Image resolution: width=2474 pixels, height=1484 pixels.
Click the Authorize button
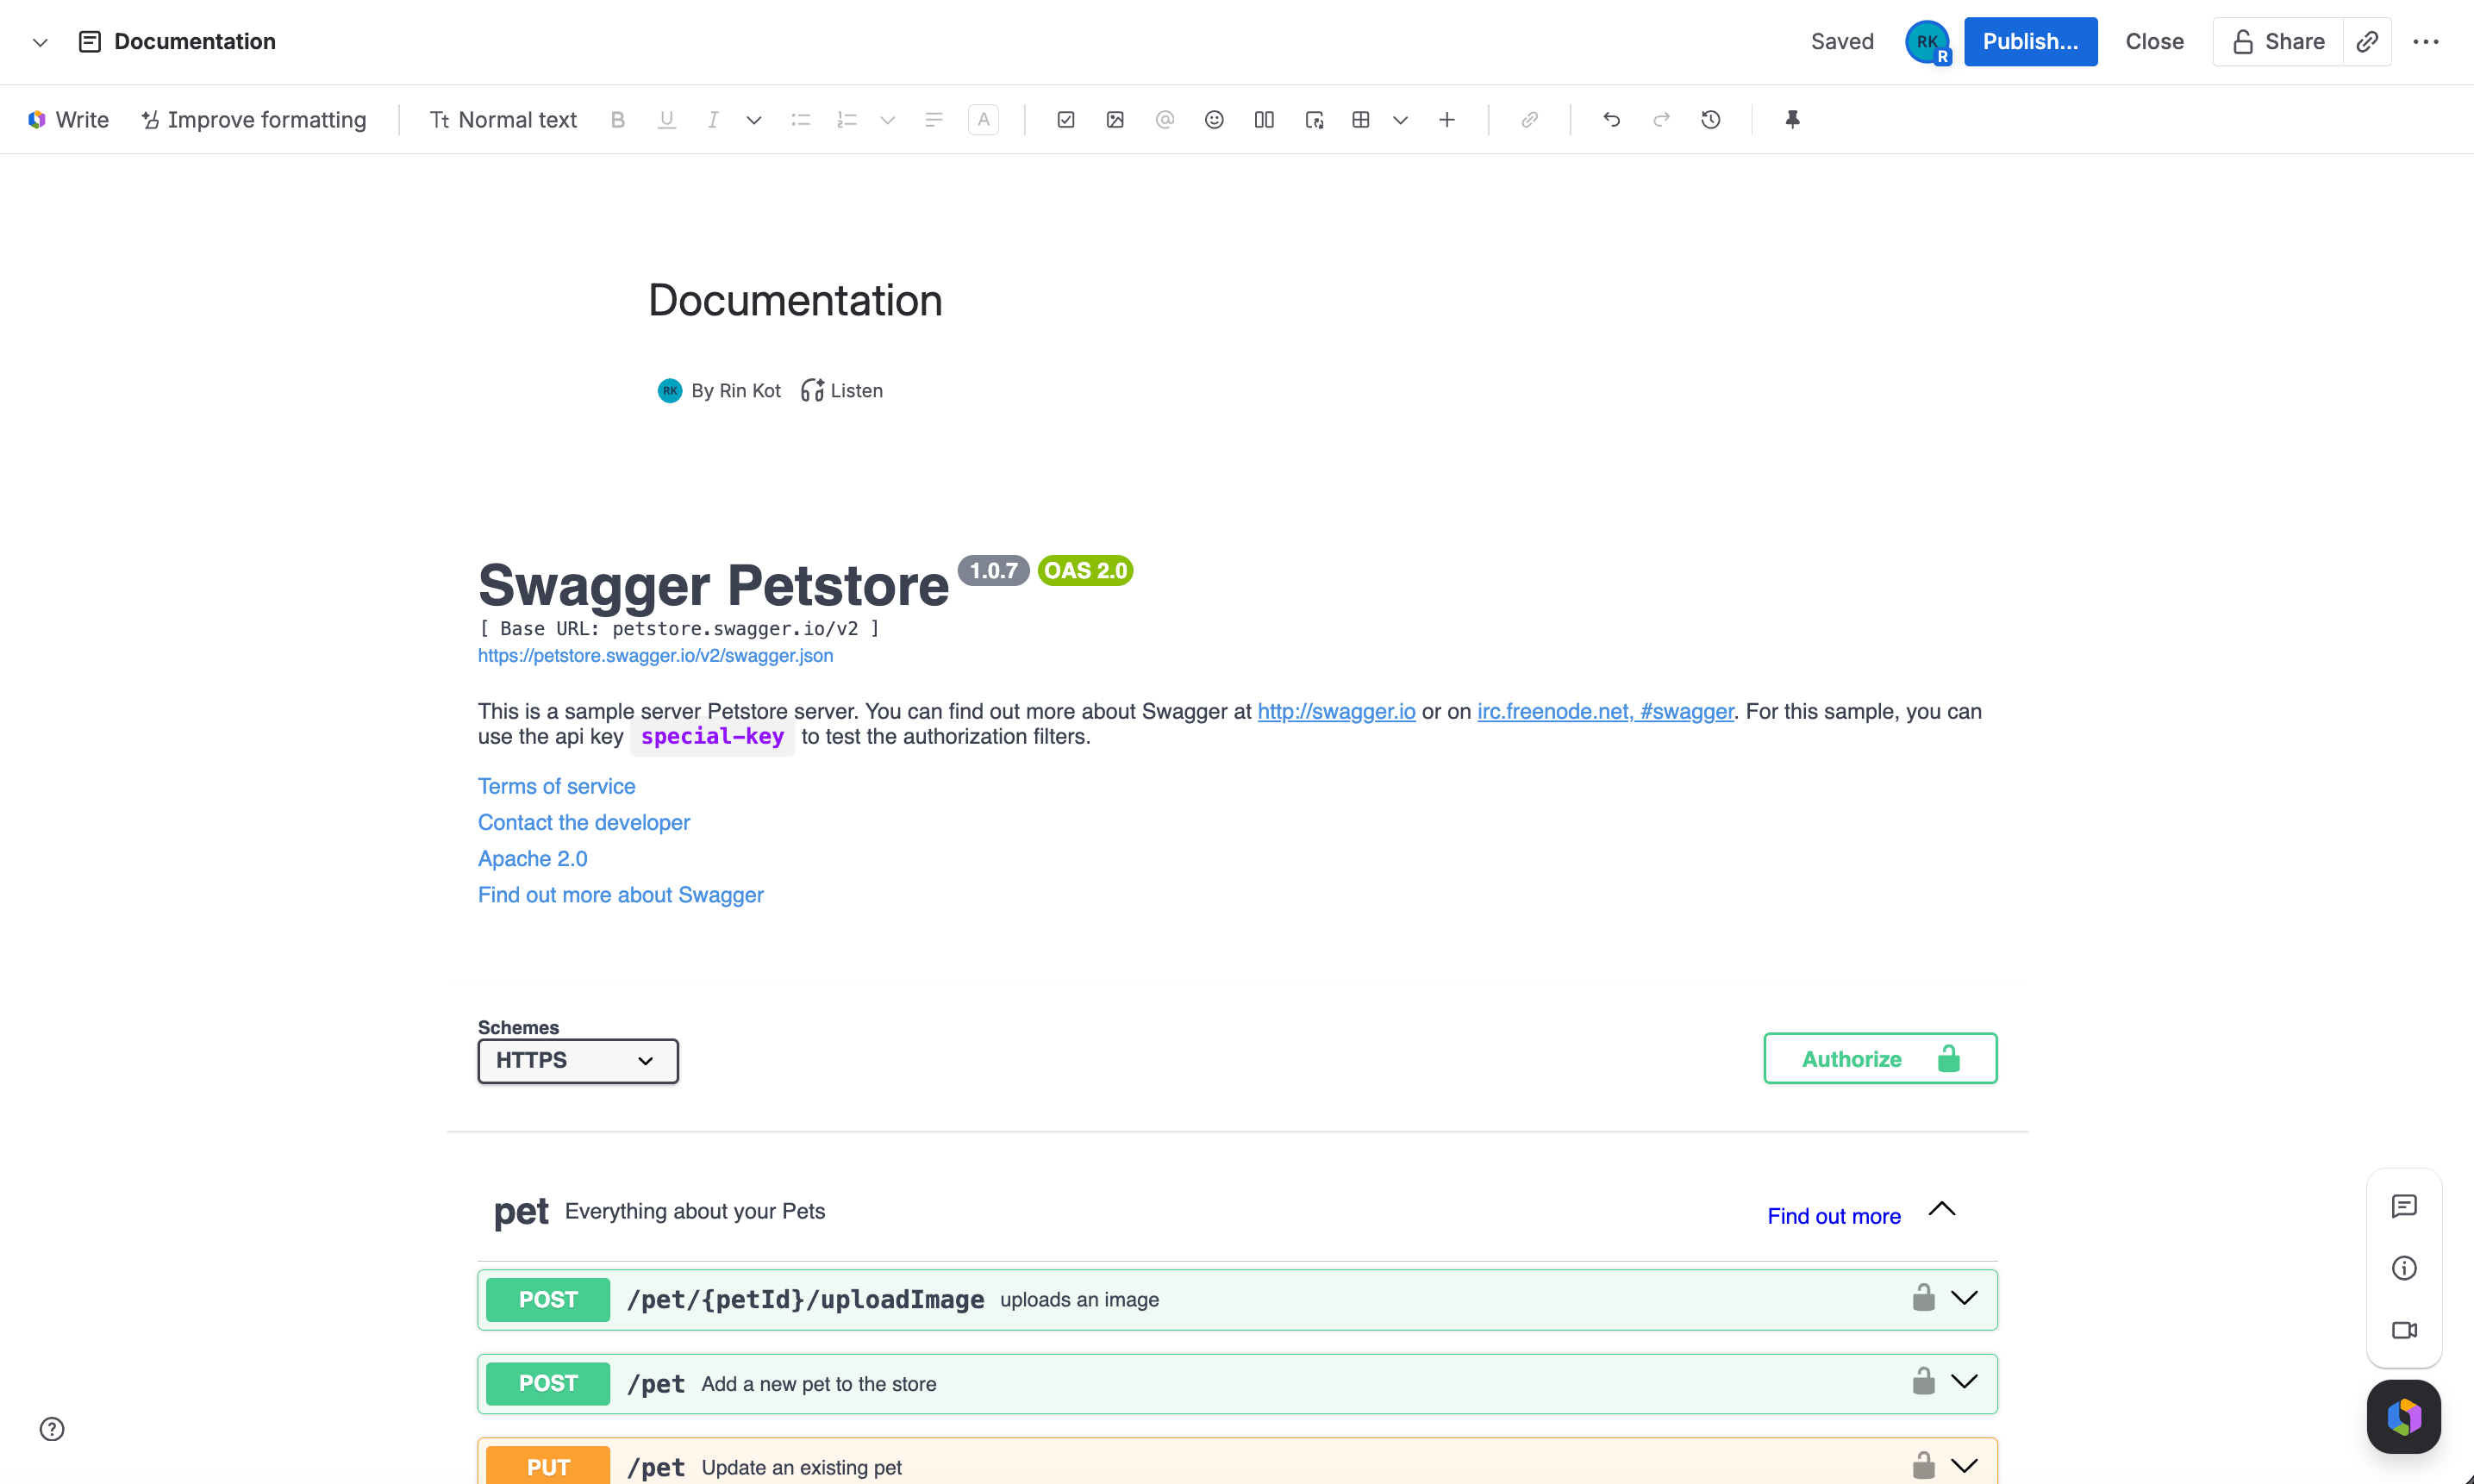point(1880,1059)
